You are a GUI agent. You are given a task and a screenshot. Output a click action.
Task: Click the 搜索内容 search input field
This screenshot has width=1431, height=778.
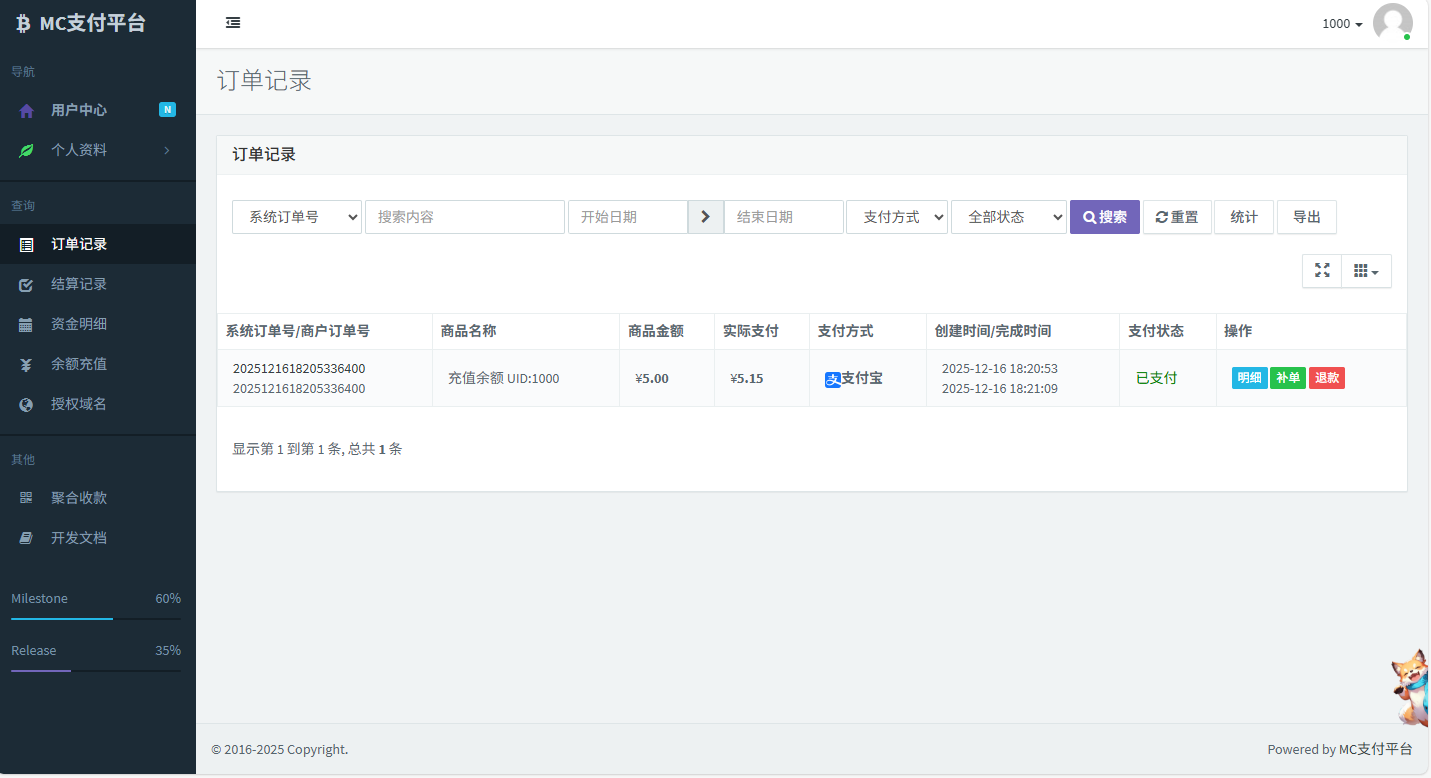[464, 217]
